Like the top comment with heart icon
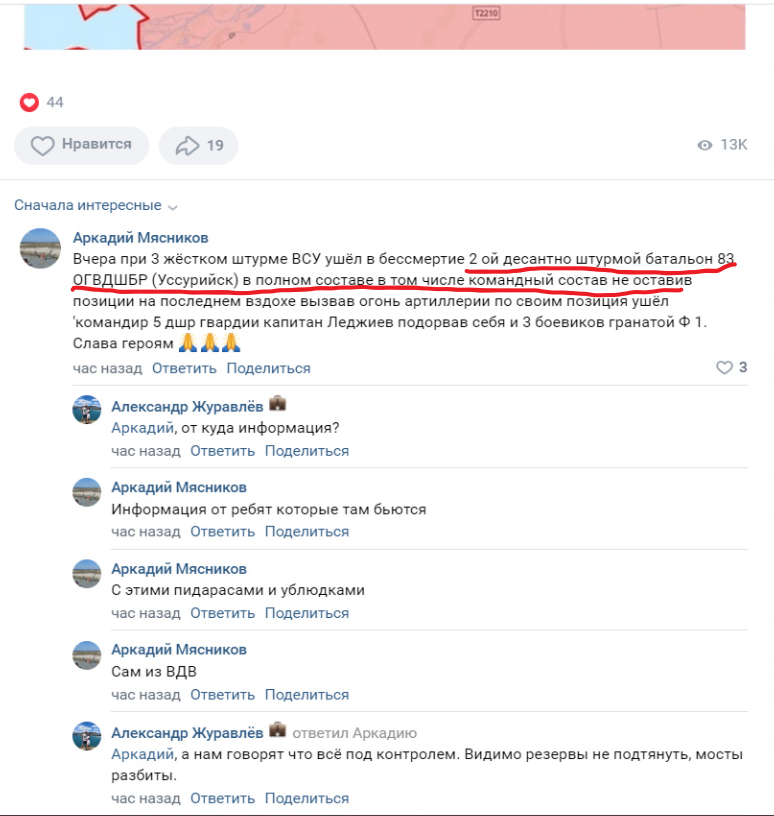This screenshot has height=816, width=774. tap(724, 367)
